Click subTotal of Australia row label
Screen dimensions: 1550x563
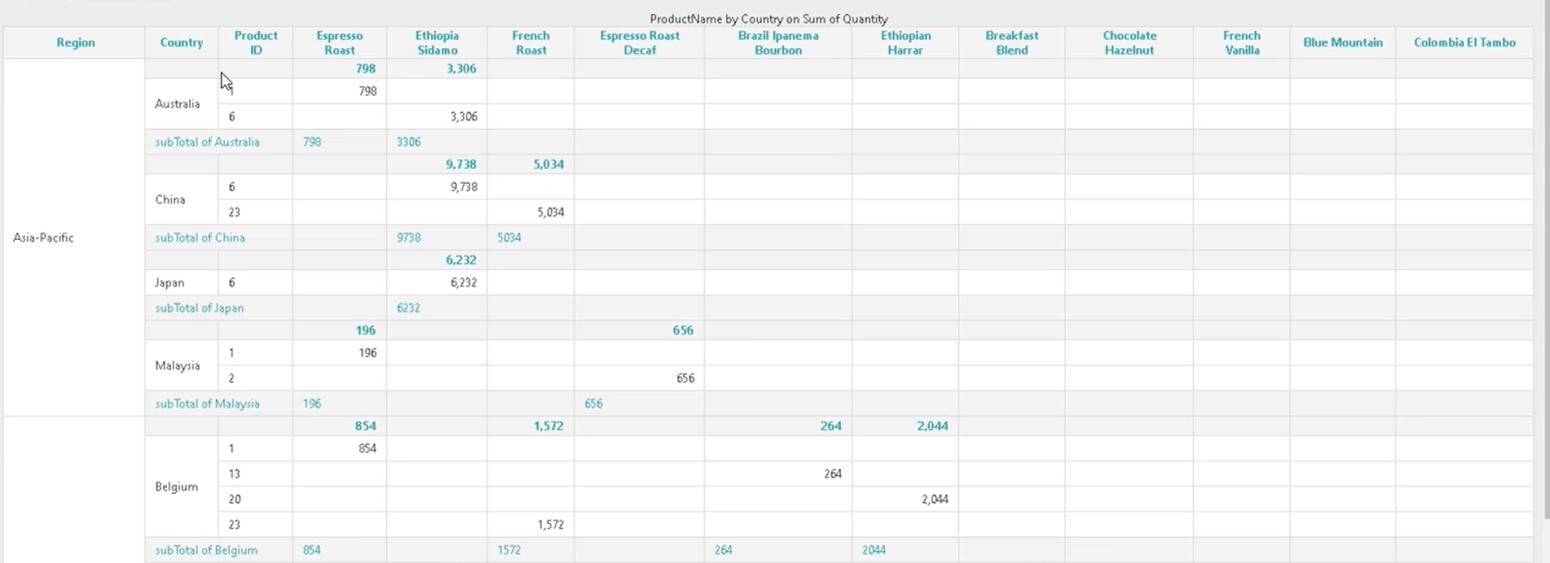coord(207,142)
